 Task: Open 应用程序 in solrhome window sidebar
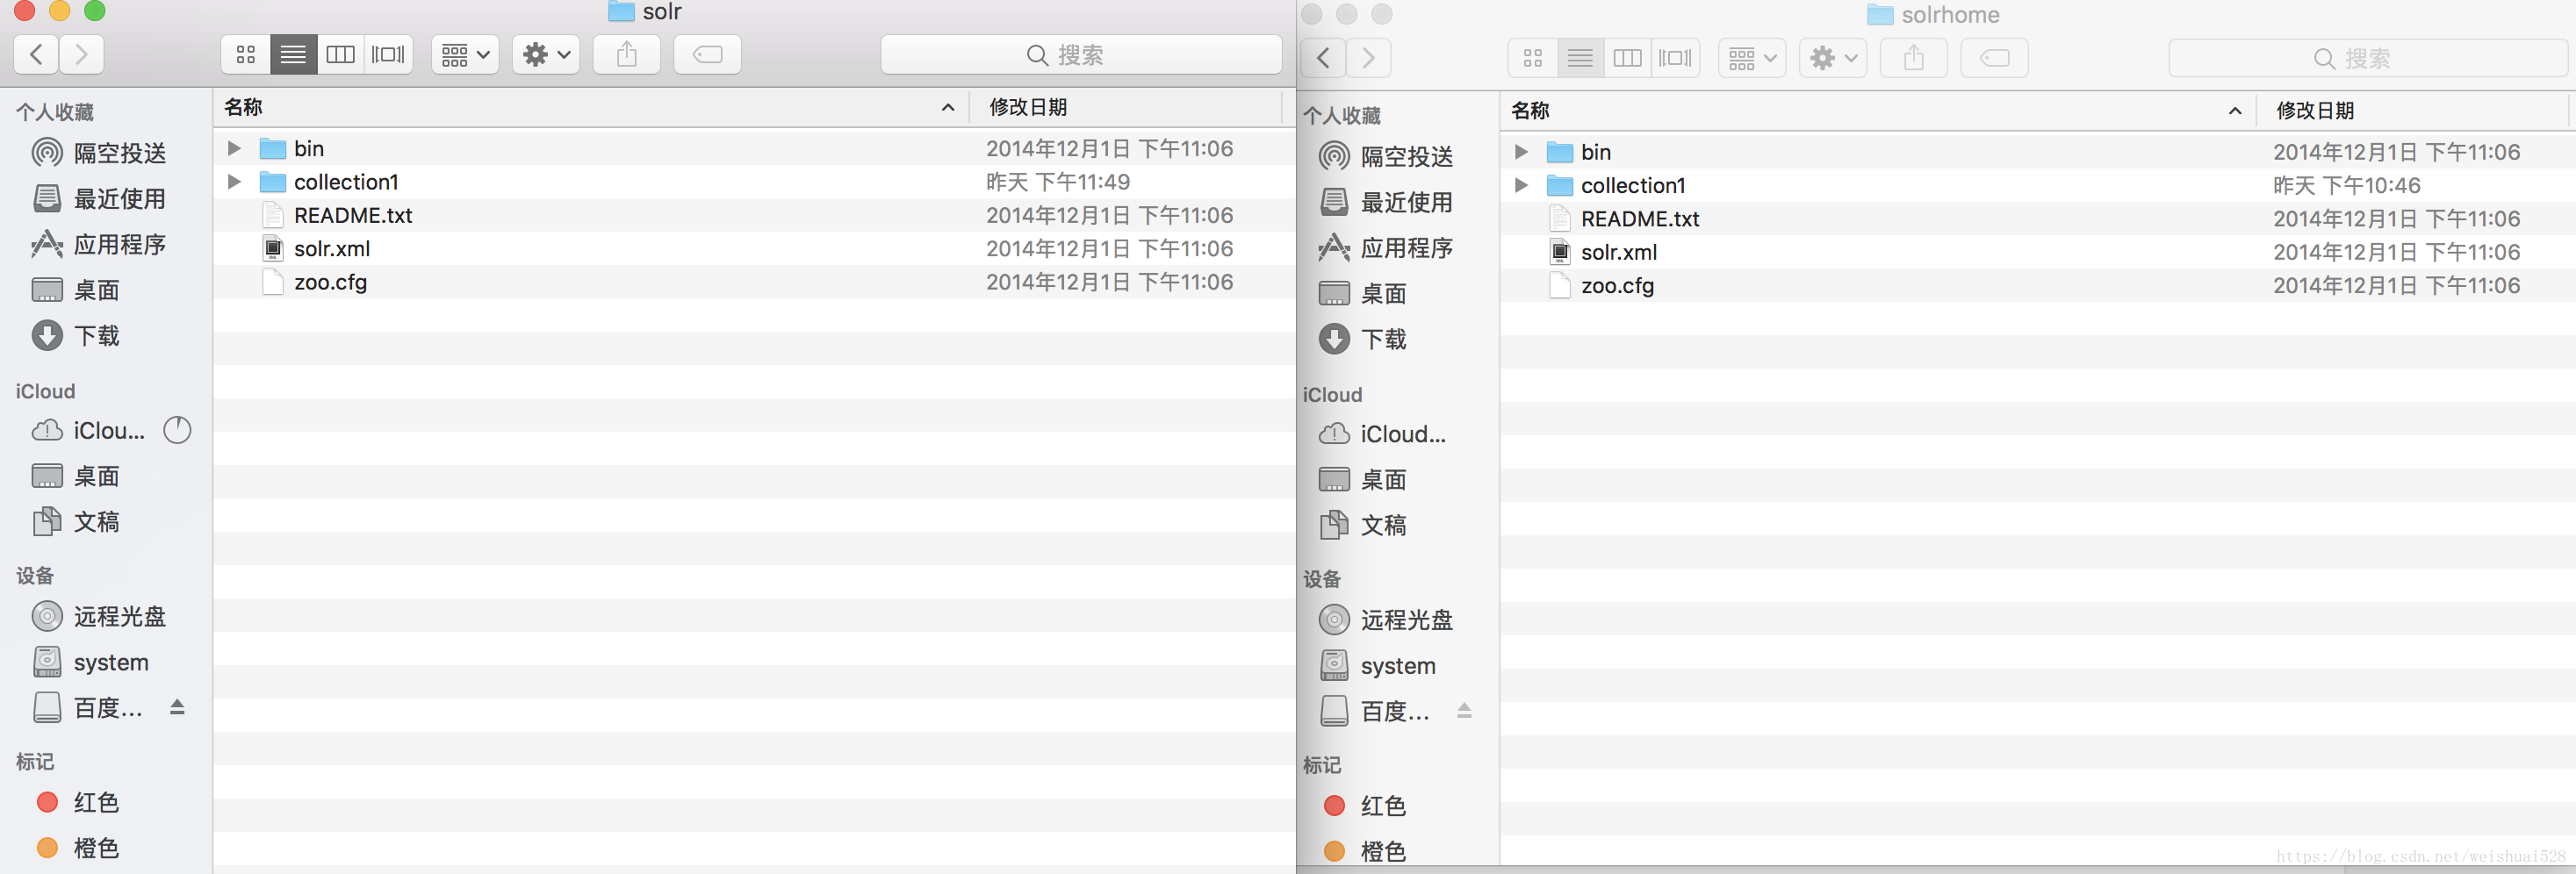point(1386,248)
